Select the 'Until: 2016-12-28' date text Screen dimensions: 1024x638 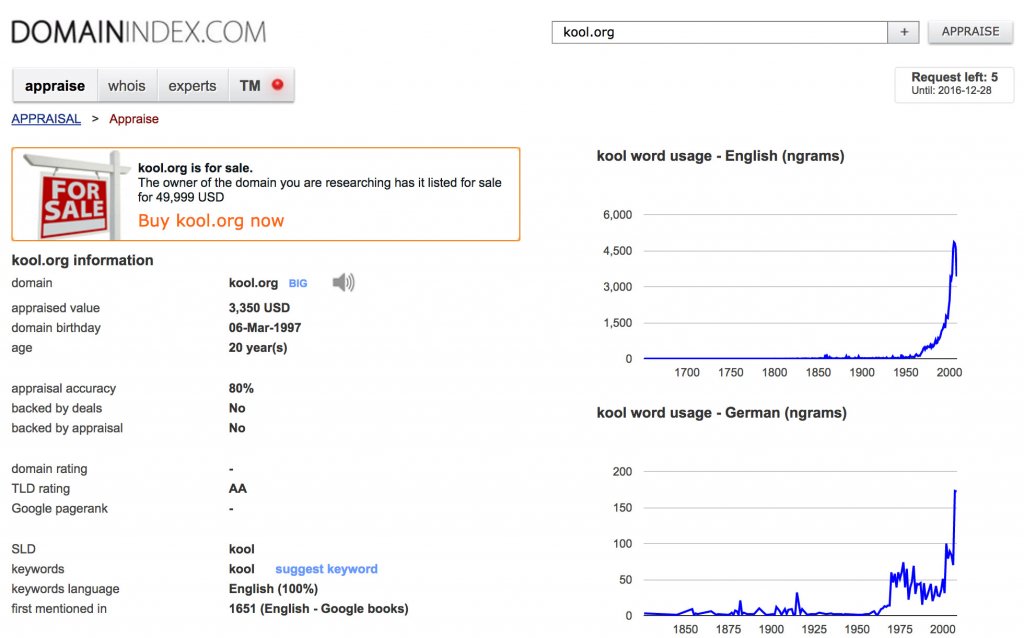pos(952,91)
